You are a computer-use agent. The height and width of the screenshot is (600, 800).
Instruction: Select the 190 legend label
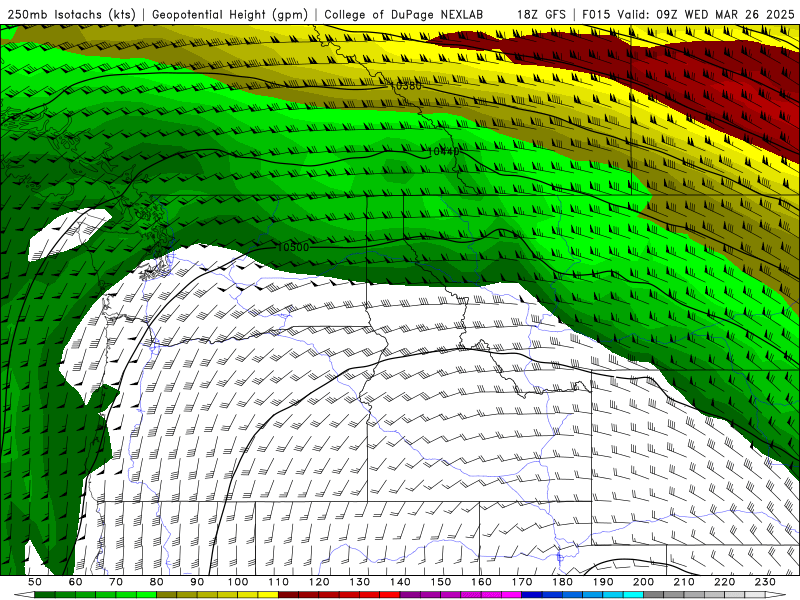603,582
